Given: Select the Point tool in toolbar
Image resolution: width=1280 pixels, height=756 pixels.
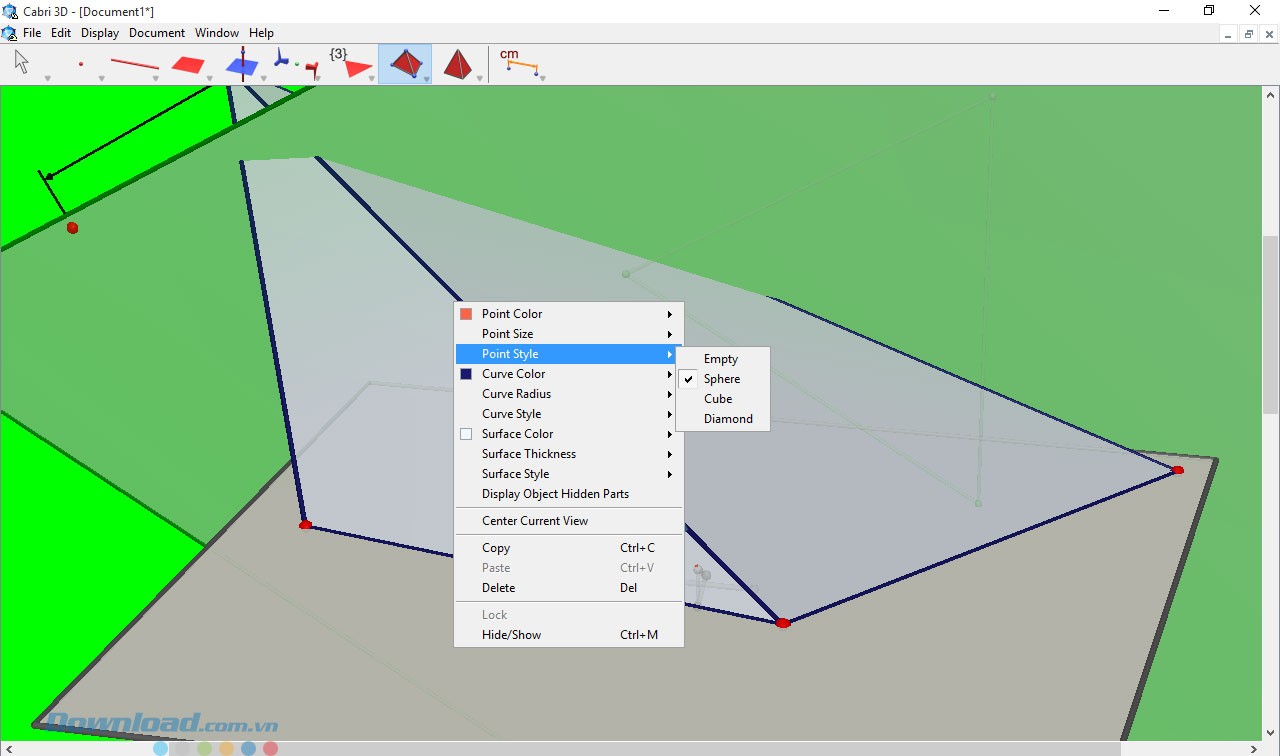Looking at the screenshot, I should (81, 64).
